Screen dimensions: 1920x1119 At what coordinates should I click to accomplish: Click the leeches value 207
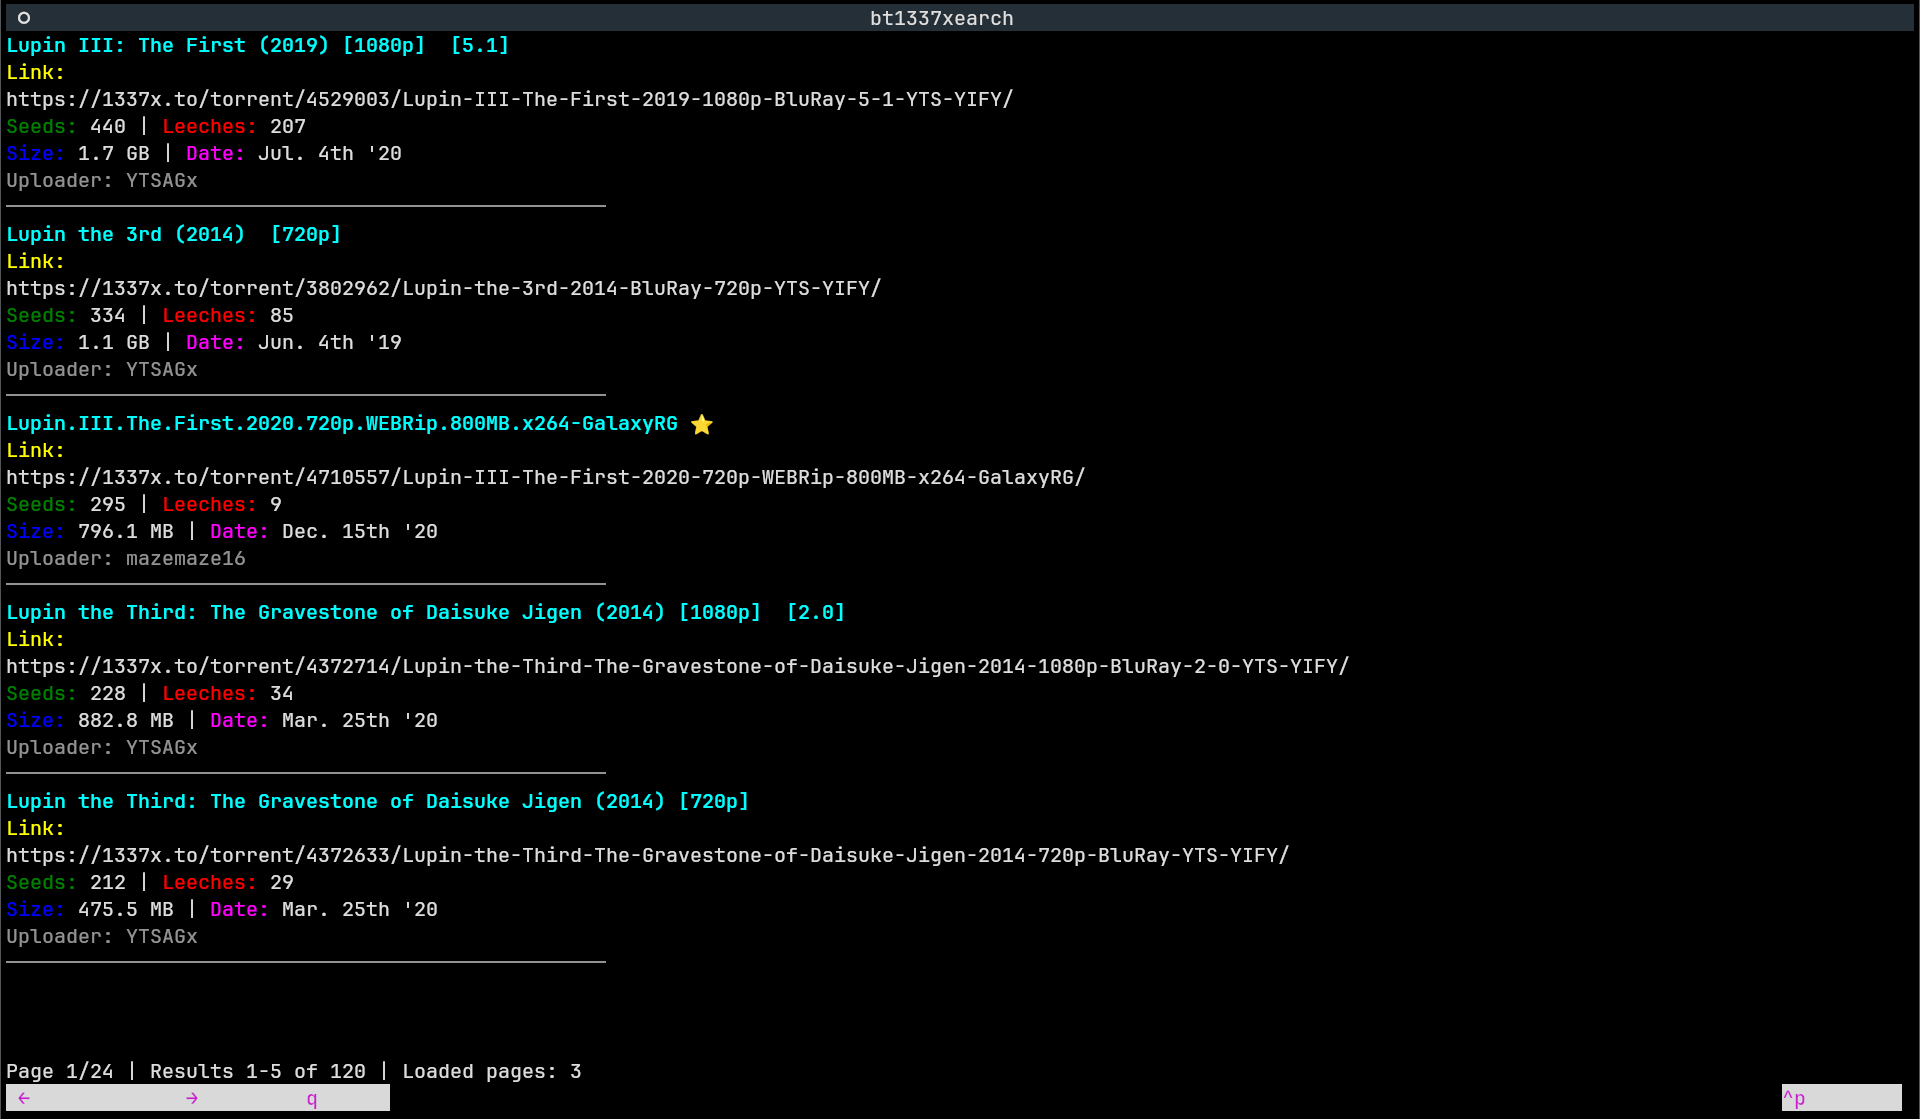click(x=288, y=126)
